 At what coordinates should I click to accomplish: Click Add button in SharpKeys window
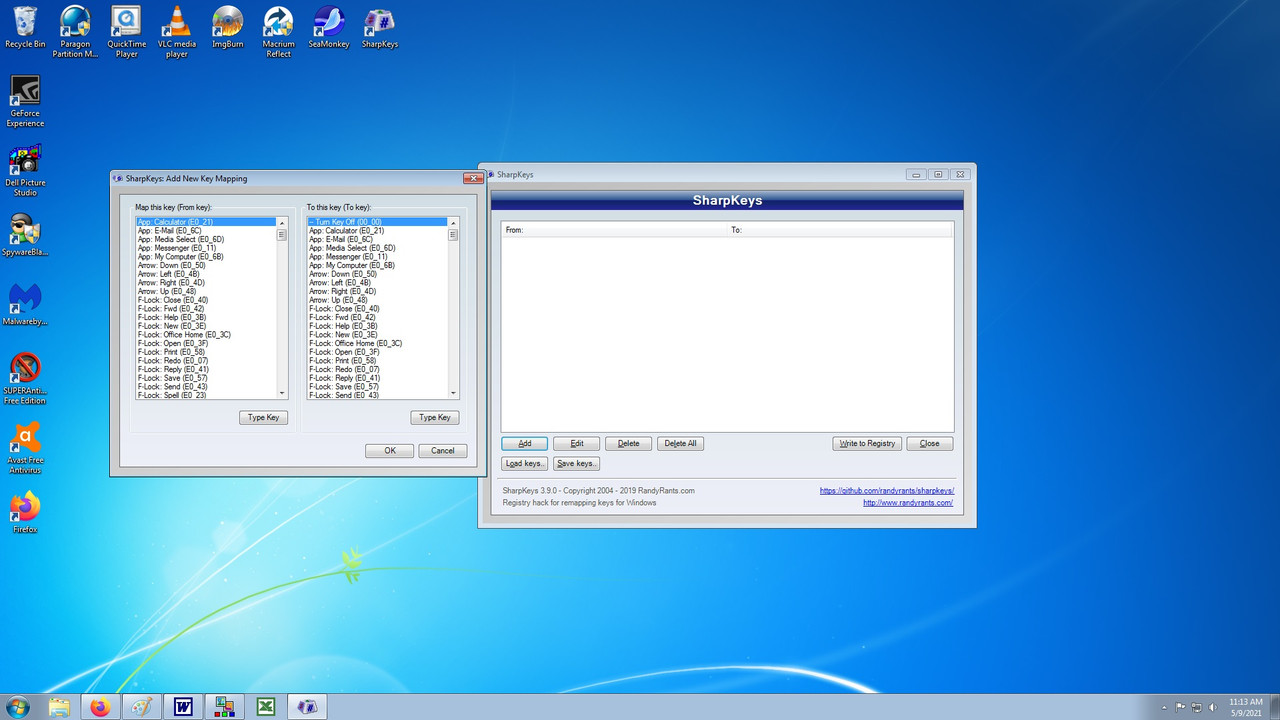coord(525,443)
